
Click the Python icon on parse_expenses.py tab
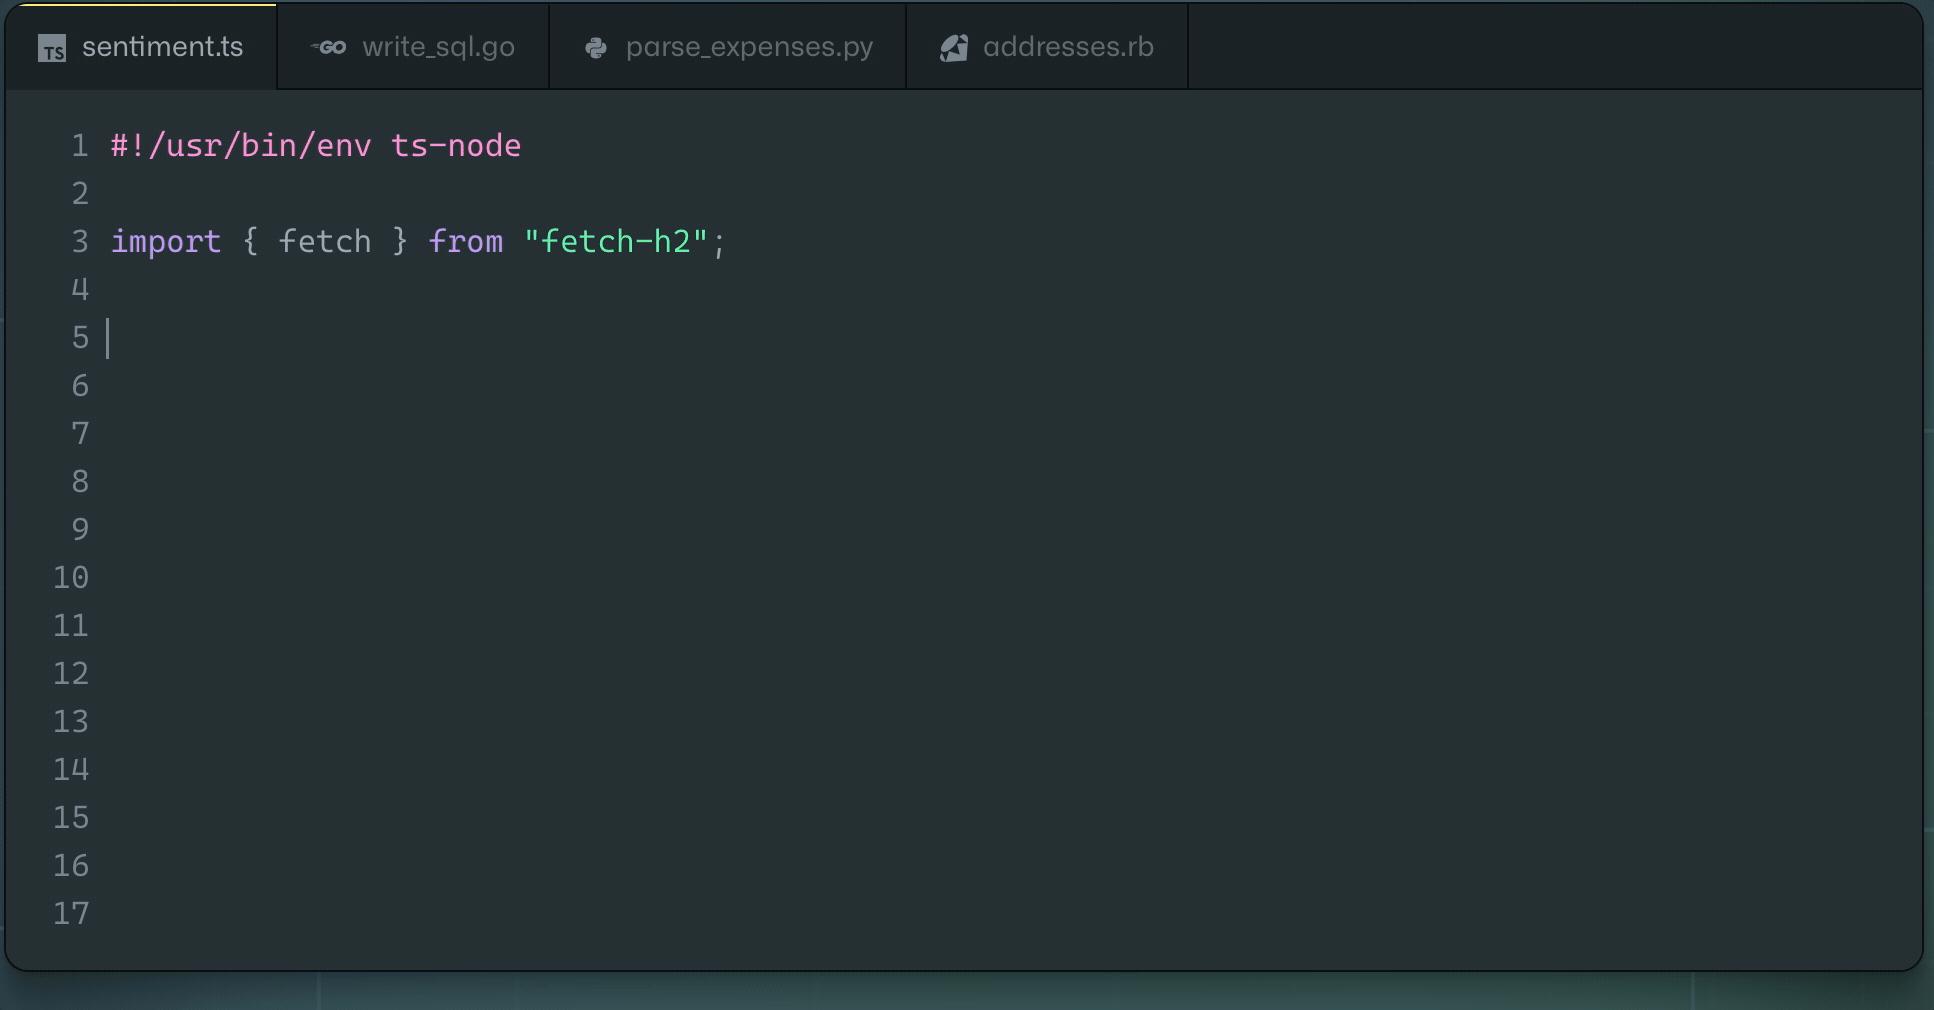[594, 46]
